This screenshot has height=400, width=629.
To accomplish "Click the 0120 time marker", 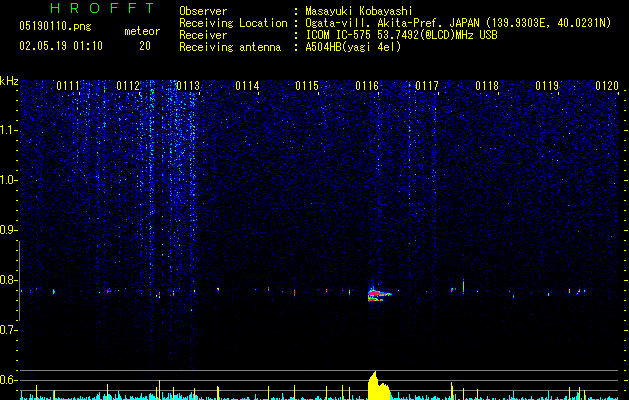I will [607, 86].
